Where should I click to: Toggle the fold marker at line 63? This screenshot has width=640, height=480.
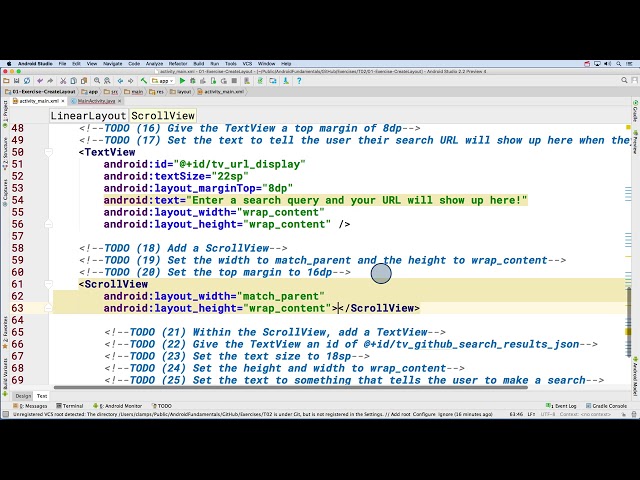pos(49,308)
